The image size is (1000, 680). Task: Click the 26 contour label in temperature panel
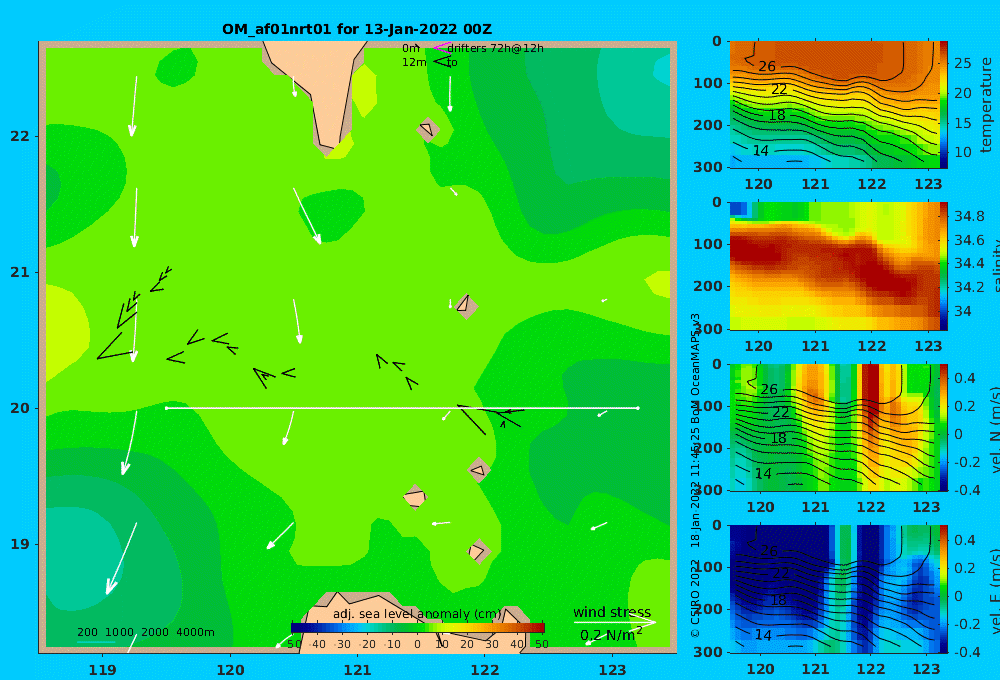(x=767, y=66)
